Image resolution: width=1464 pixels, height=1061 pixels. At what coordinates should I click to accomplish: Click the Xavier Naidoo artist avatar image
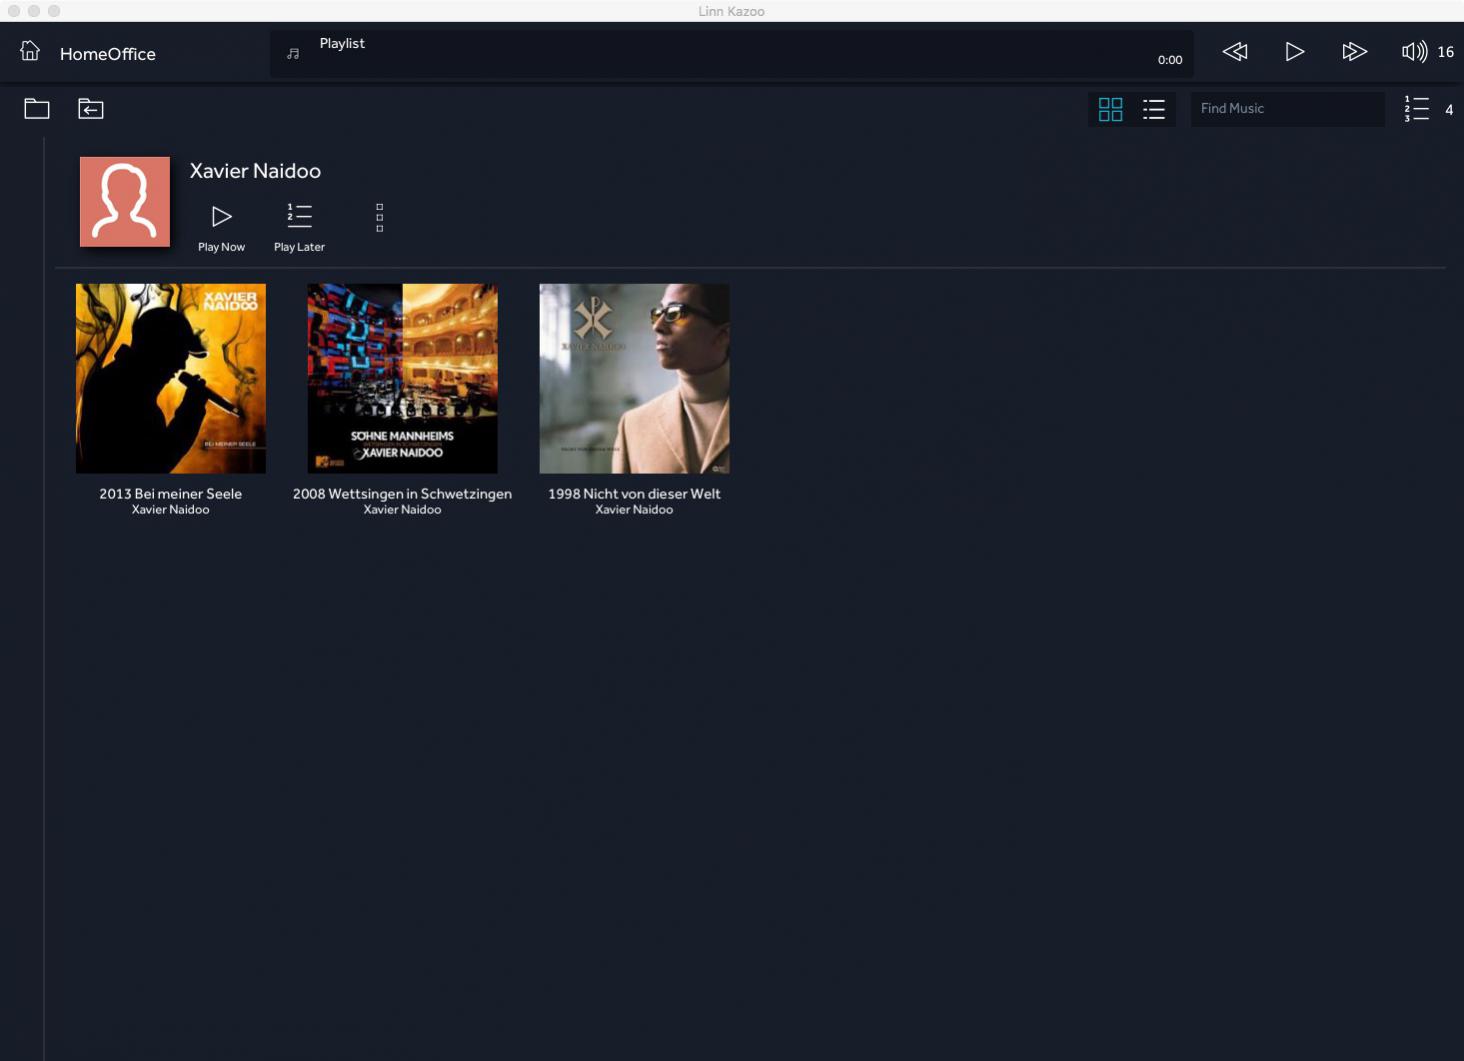tap(125, 201)
